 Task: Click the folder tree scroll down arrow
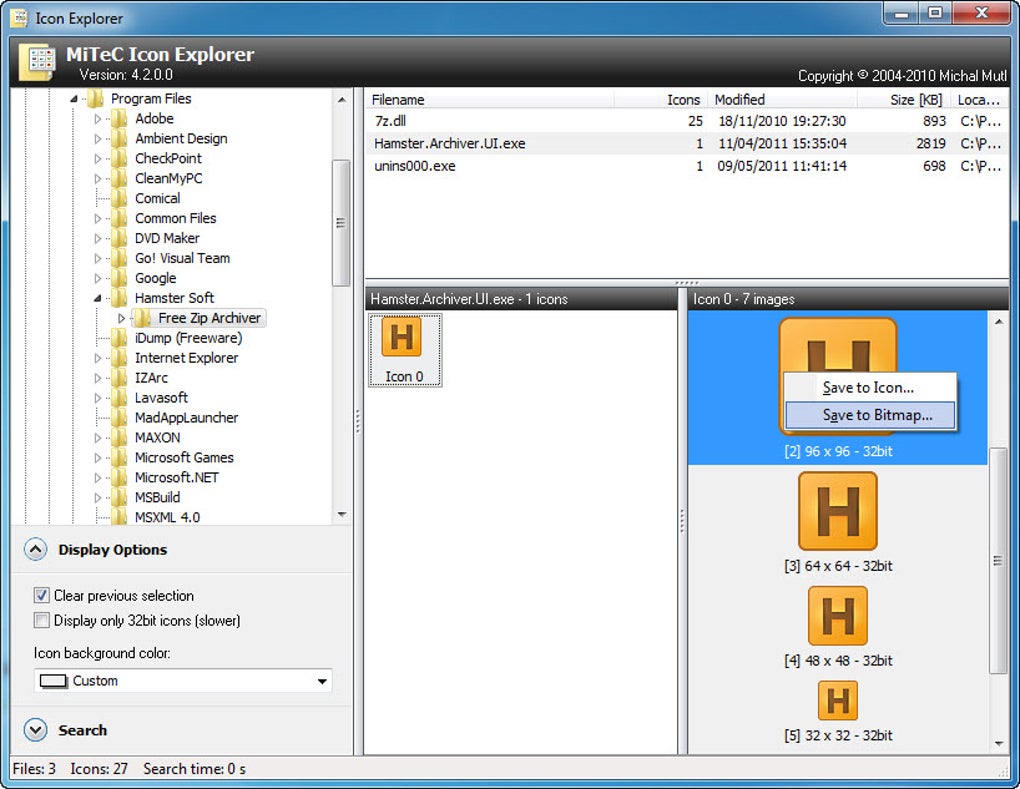coord(342,515)
